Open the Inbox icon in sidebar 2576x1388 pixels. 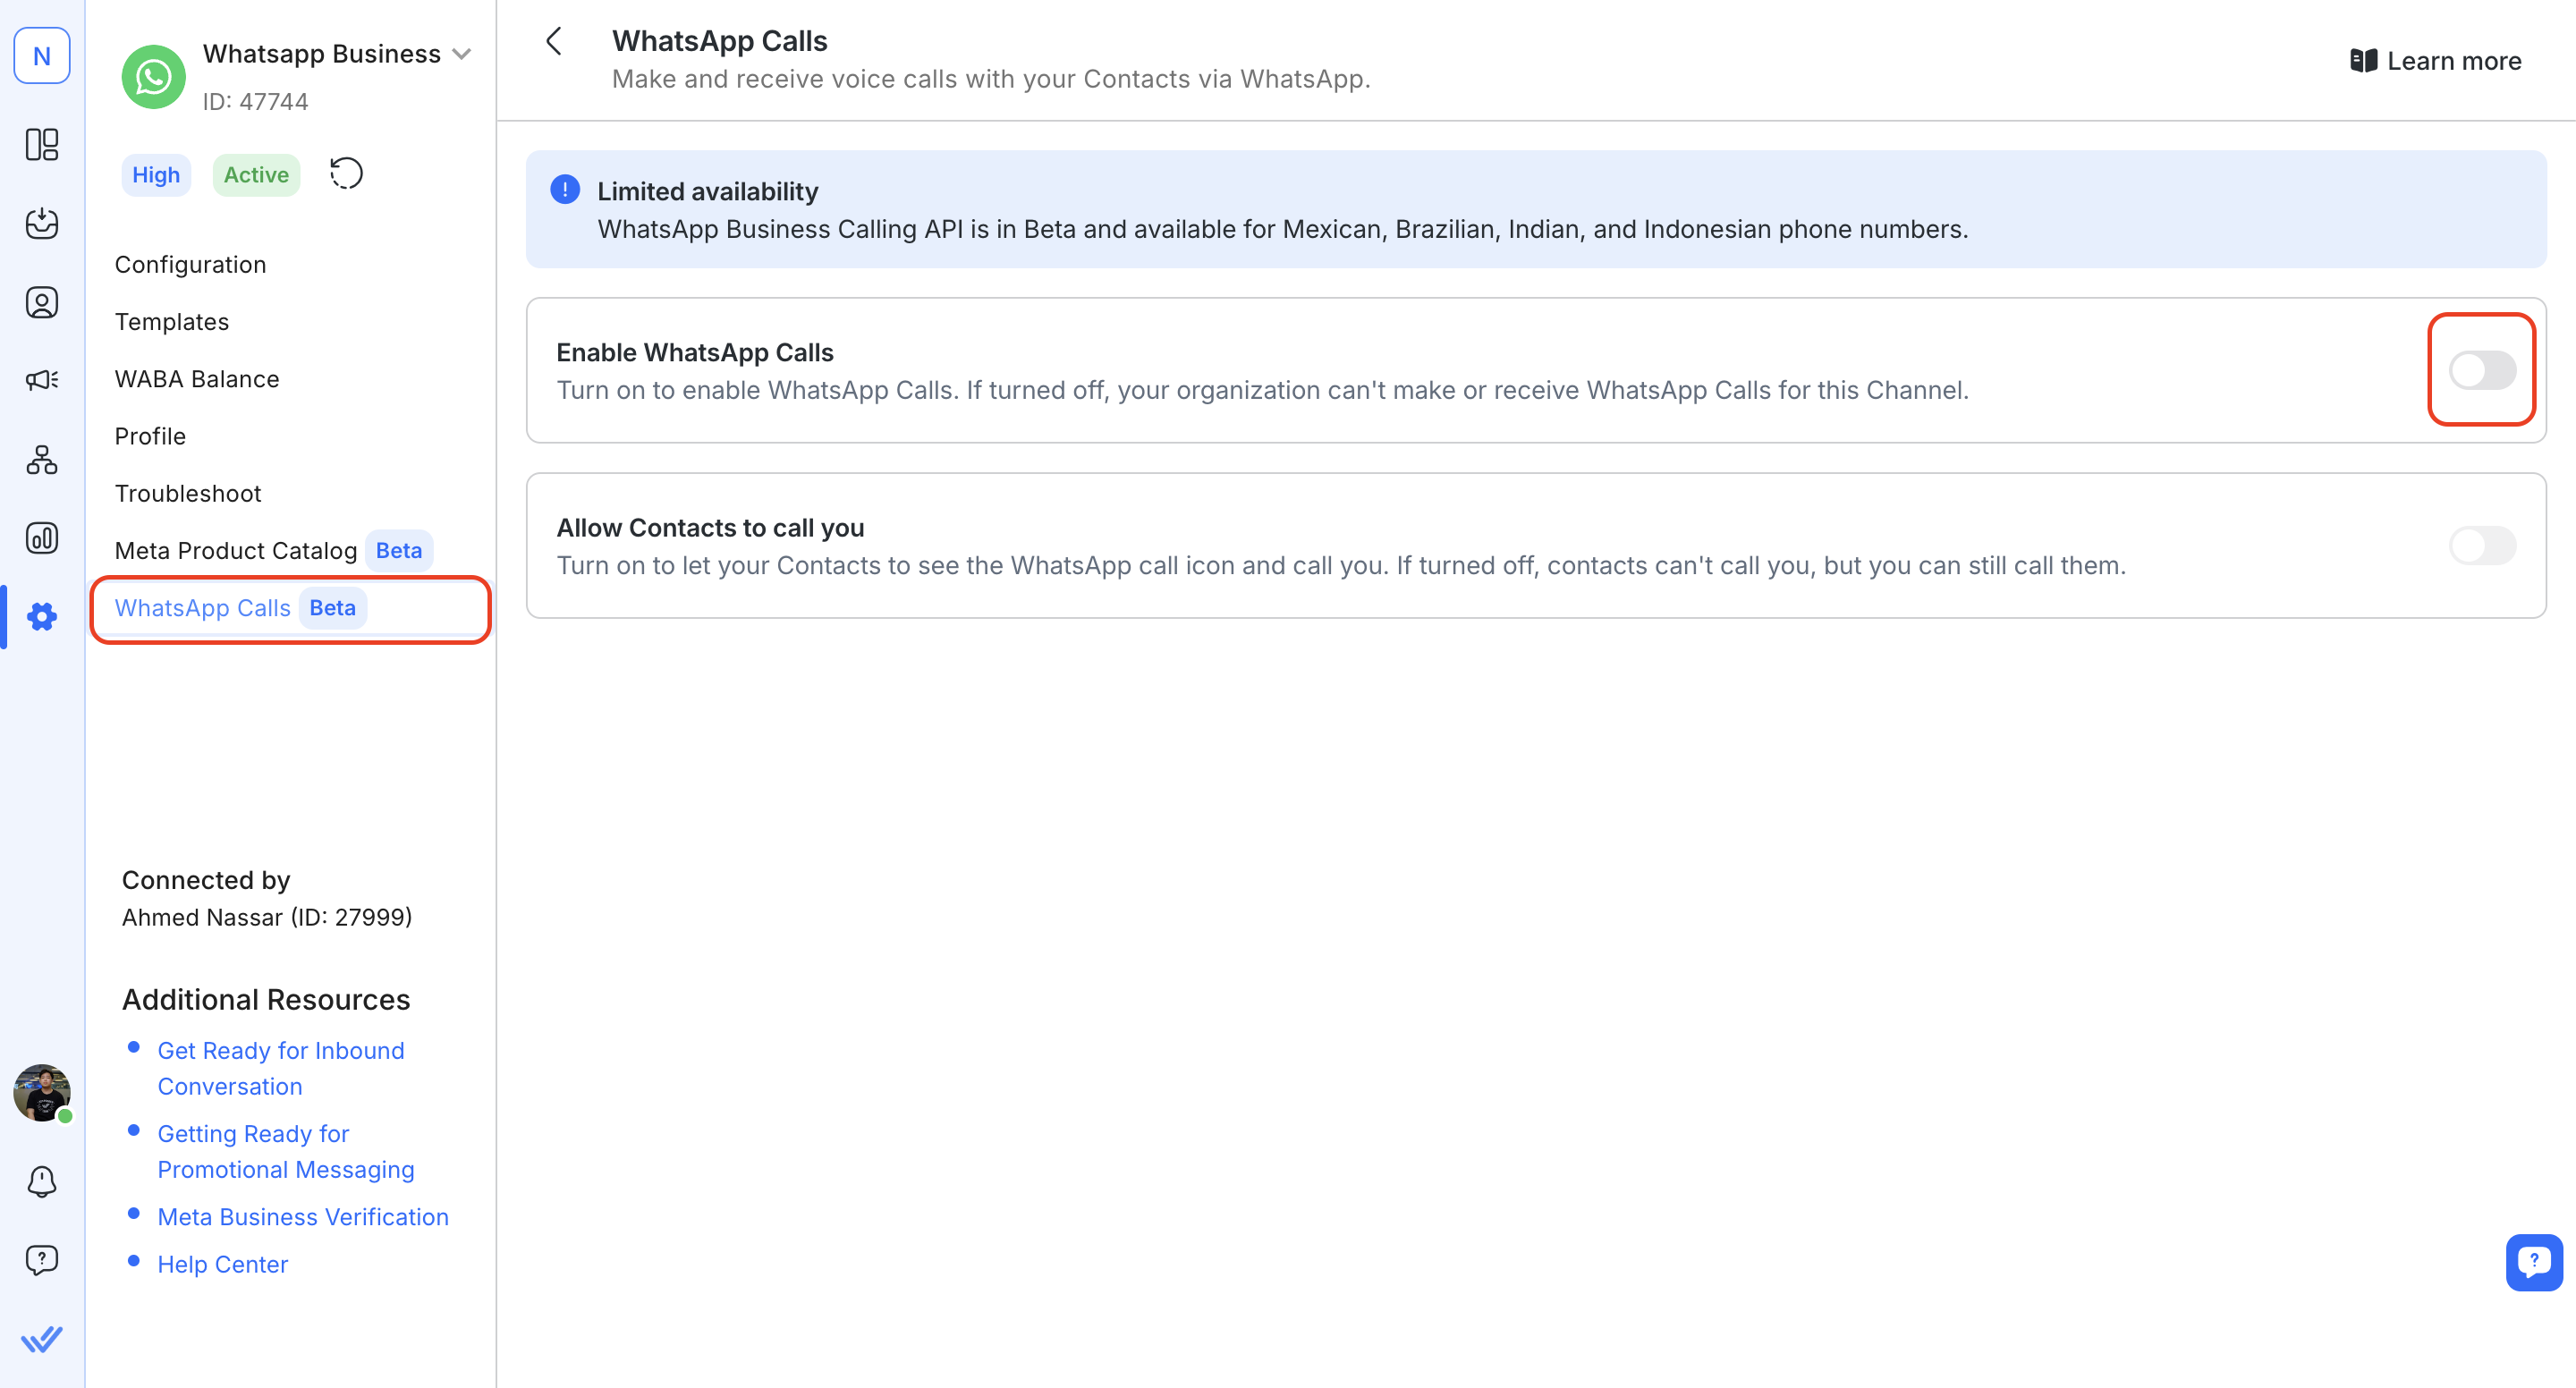[41, 223]
